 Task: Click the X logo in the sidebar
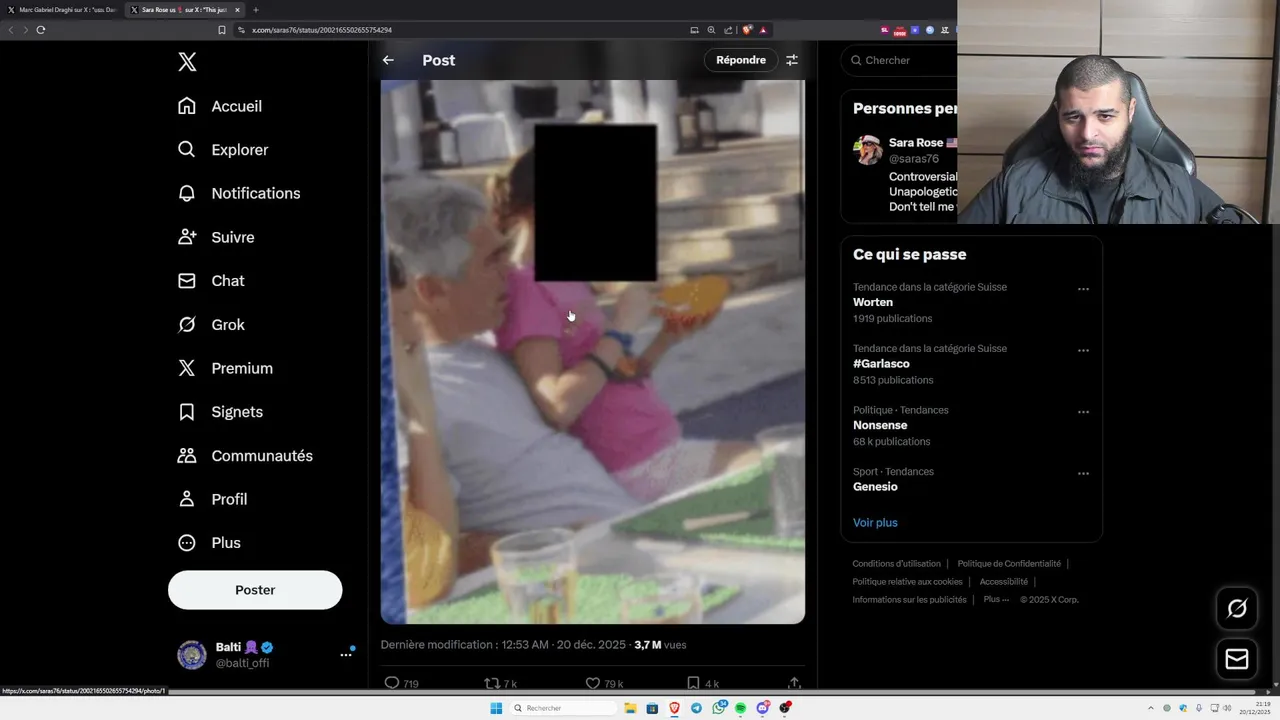(x=187, y=62)
